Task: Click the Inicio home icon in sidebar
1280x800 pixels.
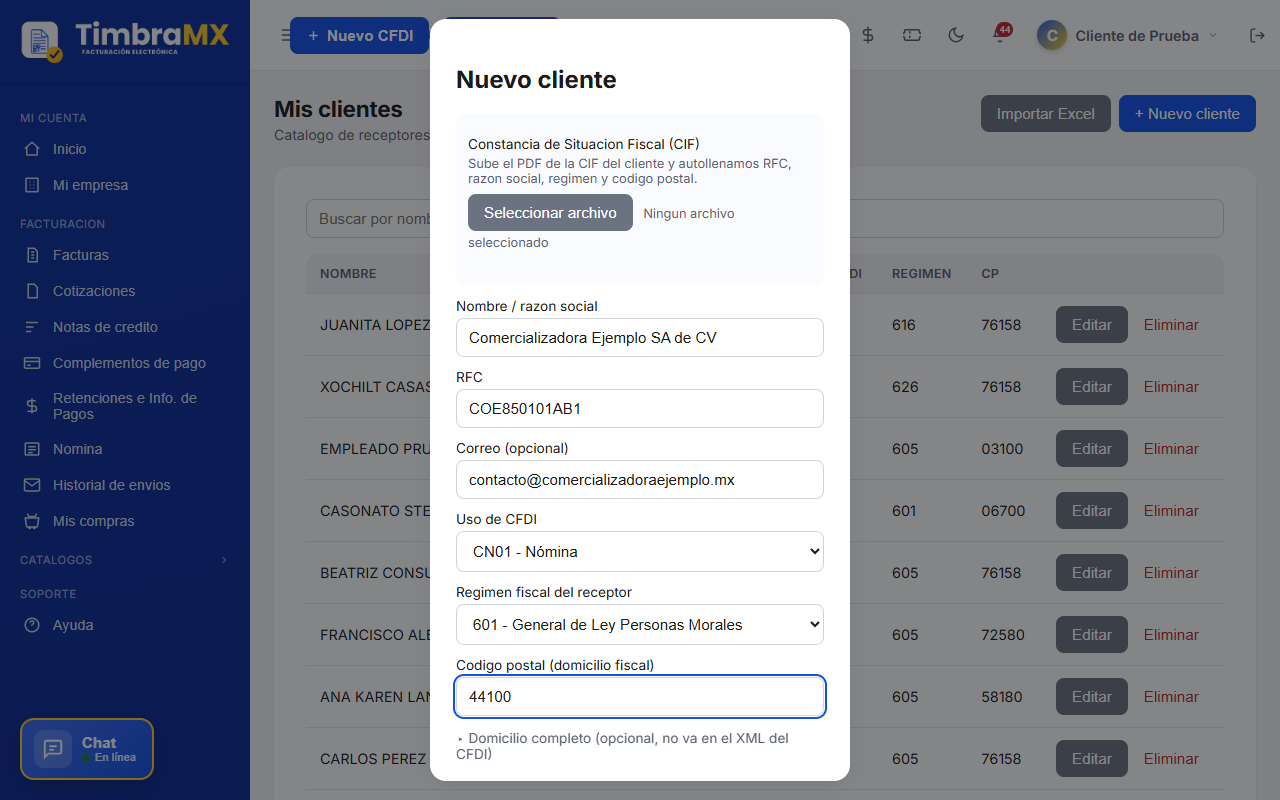Action: pyautogui.click(x=32, y=149)
